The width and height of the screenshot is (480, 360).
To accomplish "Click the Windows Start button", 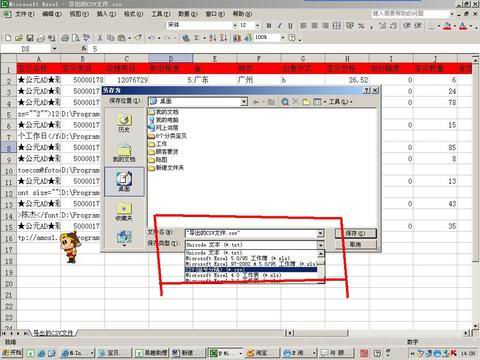I will point(12,352).
